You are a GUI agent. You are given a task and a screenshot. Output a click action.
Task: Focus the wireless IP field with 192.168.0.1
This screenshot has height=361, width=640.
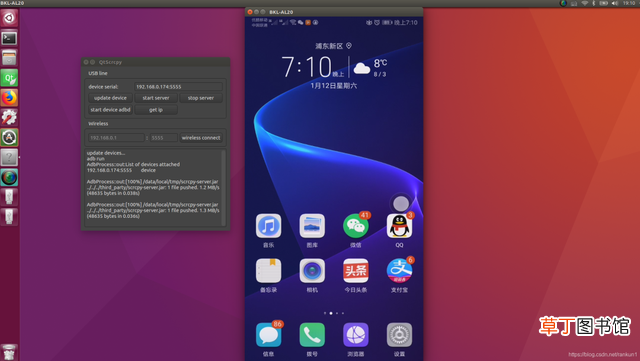click(116, 138)
